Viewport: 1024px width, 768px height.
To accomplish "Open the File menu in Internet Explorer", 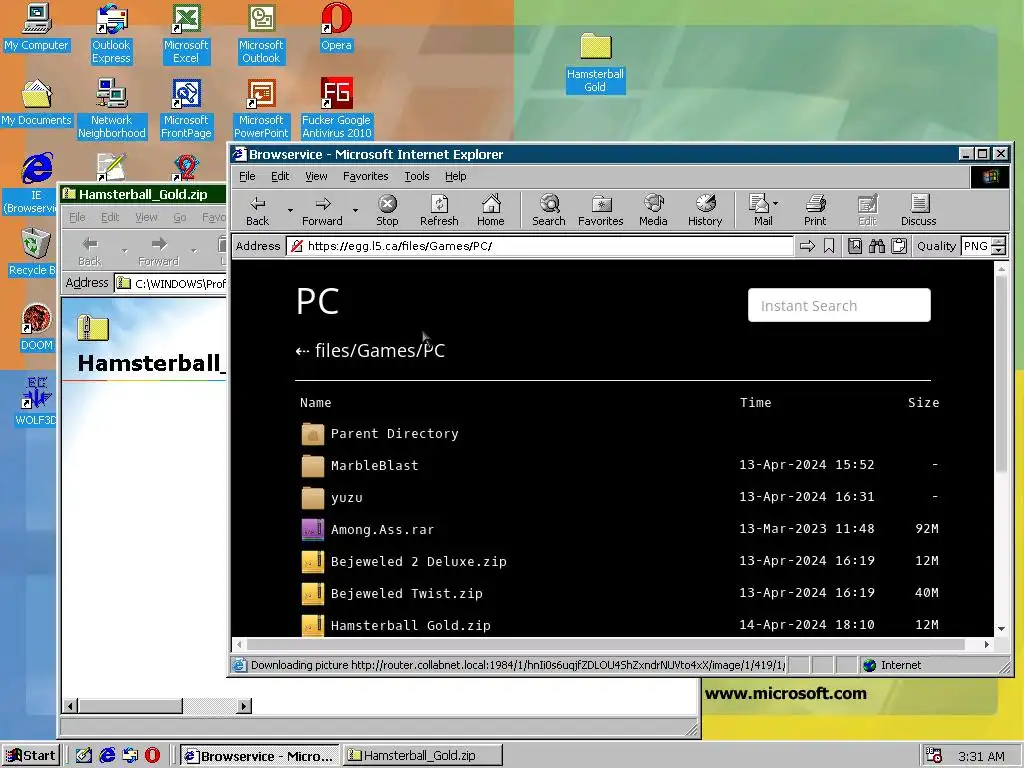I will (x=247, y=176).
